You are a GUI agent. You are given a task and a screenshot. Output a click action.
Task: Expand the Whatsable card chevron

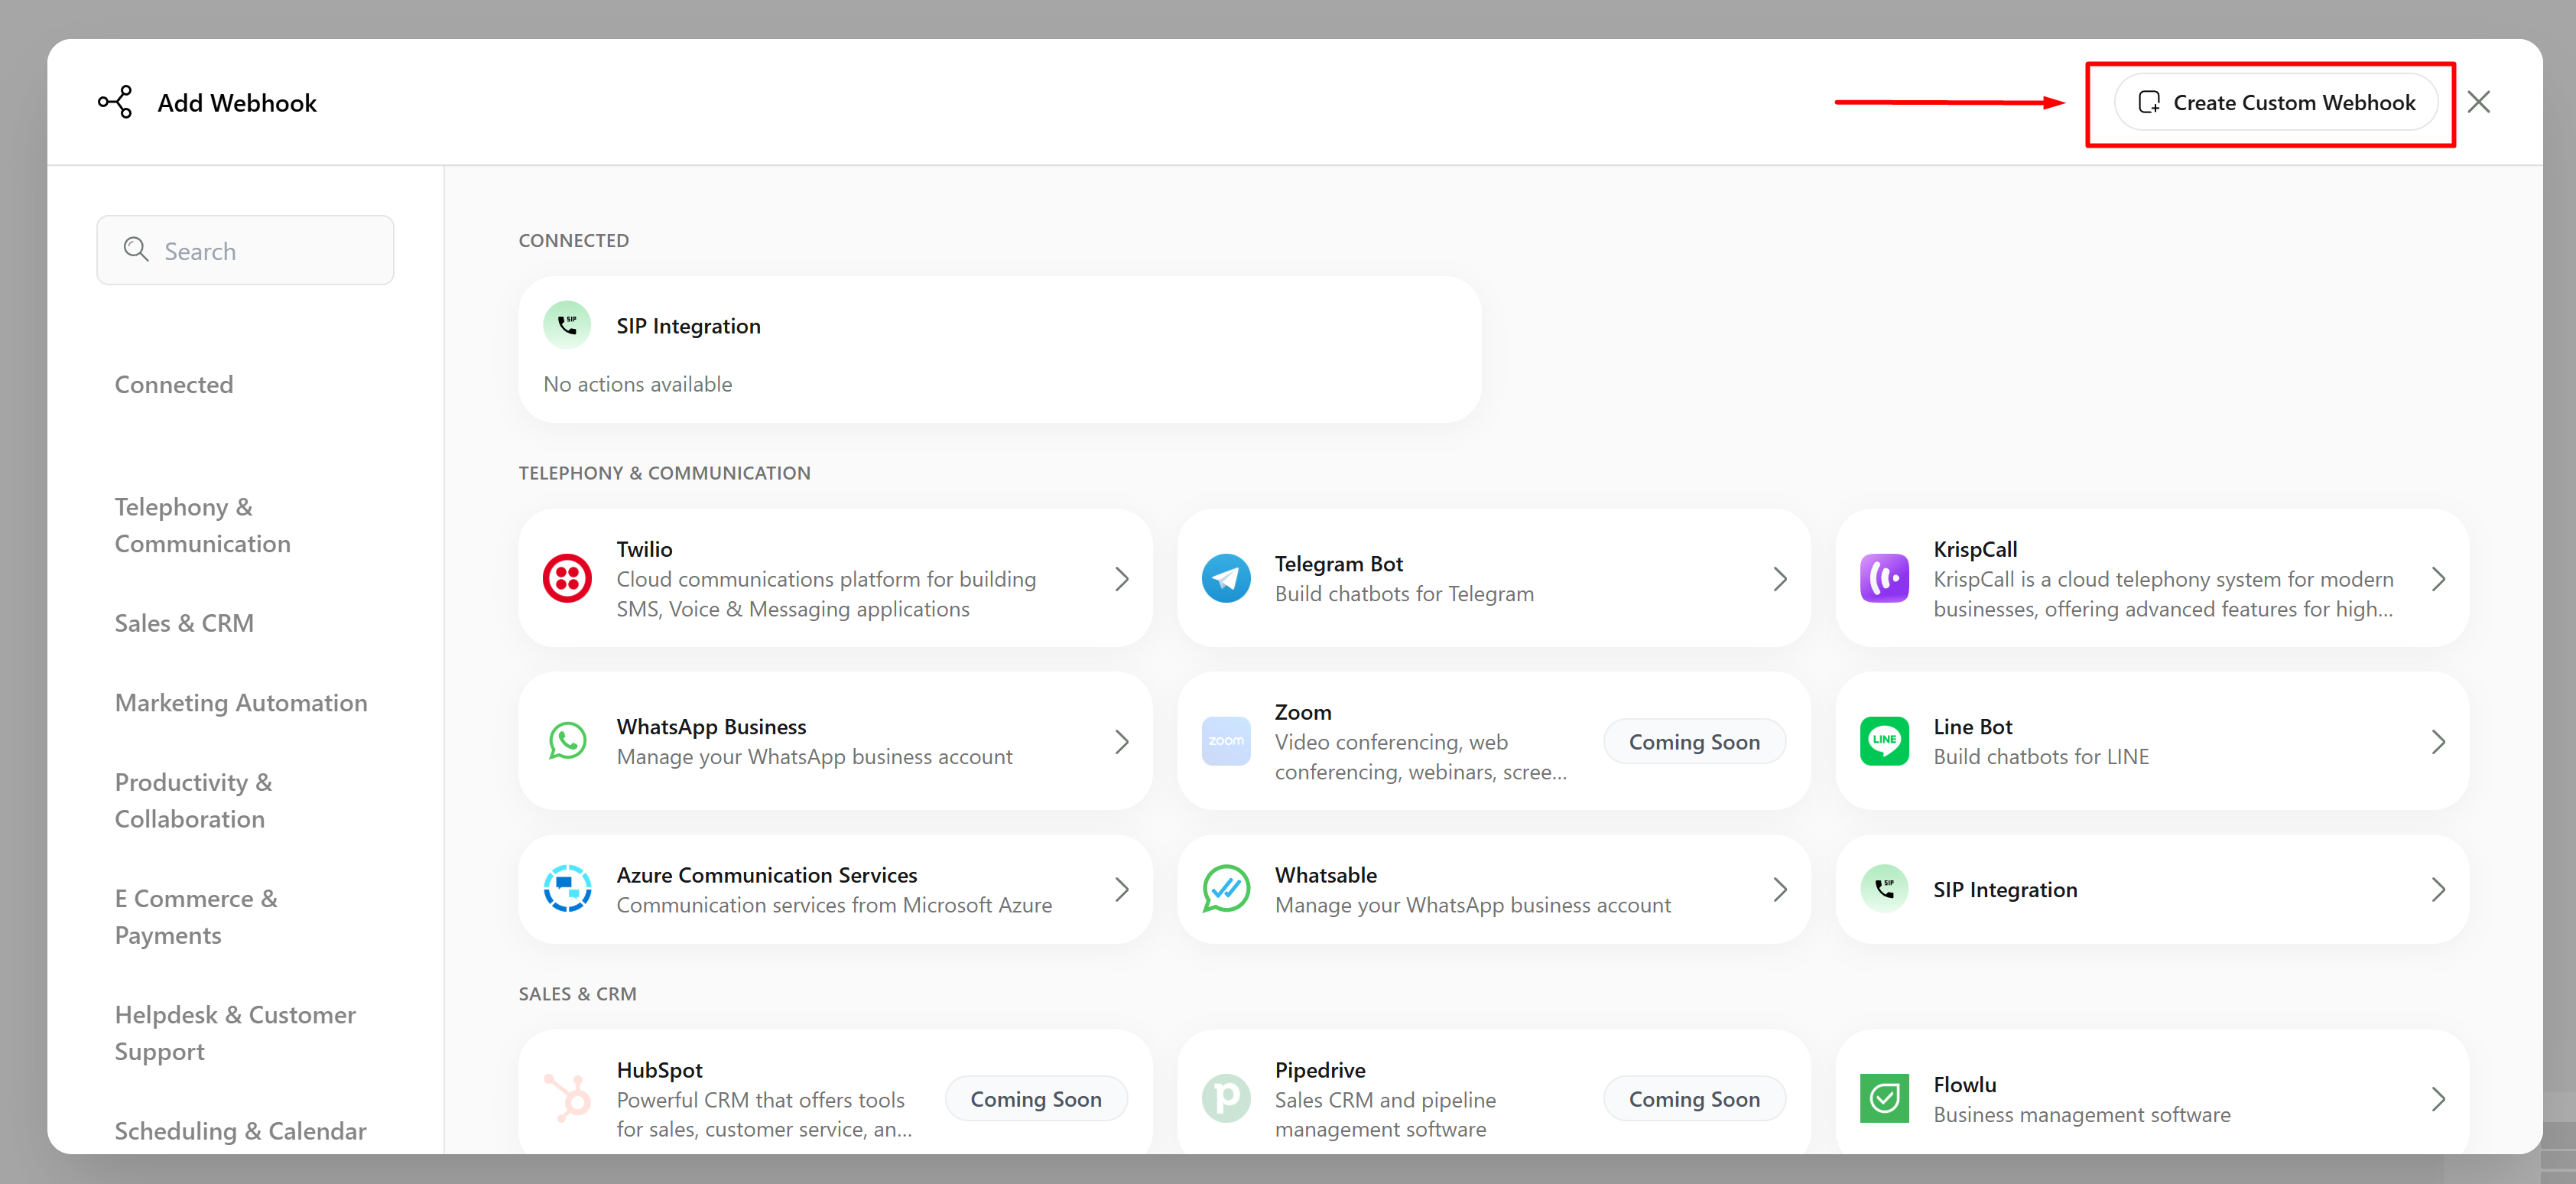pos(1779,889)
